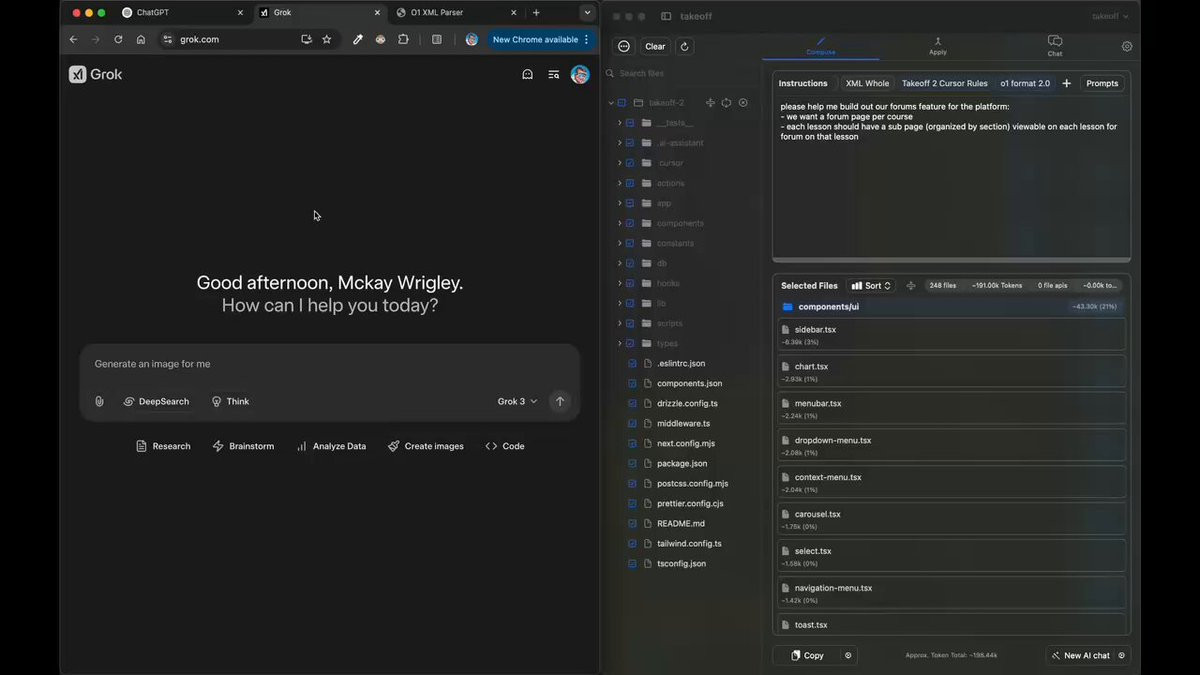Click the Grok logo in the header
1200x675 pixels.
[96, 74]
